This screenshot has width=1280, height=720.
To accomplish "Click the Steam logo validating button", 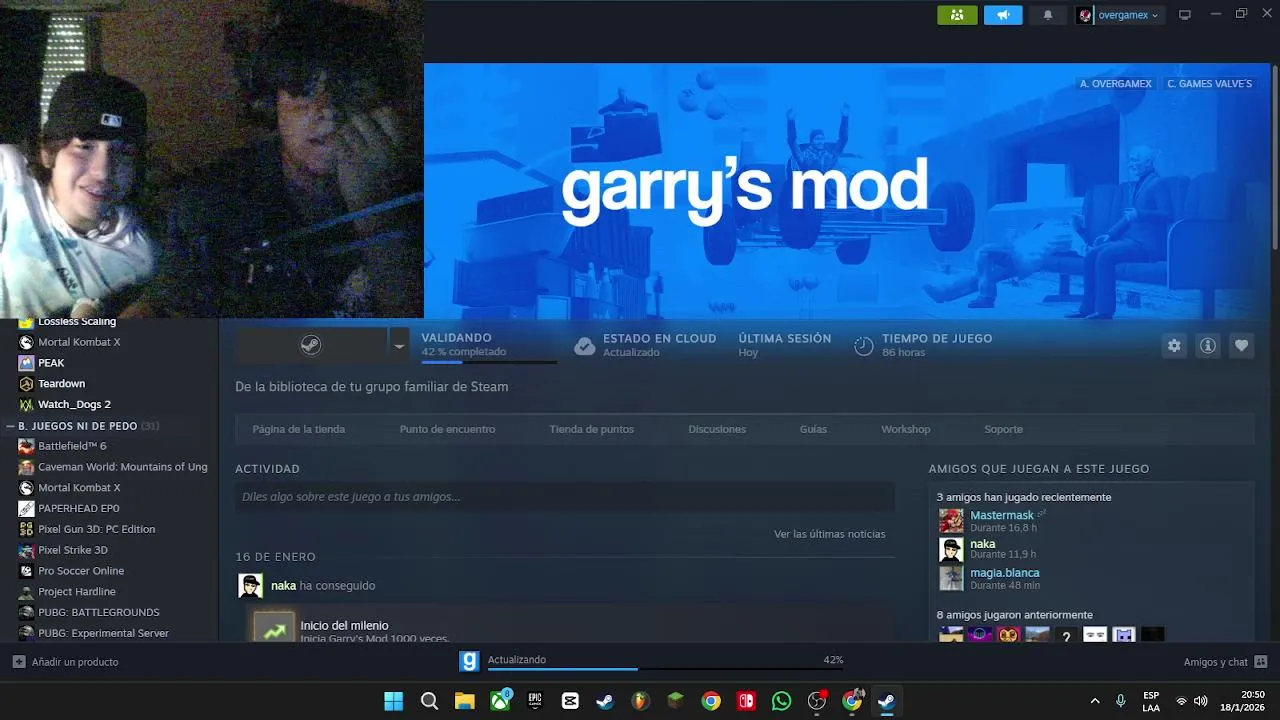I will pyautogui.click(x=311, y=346).
